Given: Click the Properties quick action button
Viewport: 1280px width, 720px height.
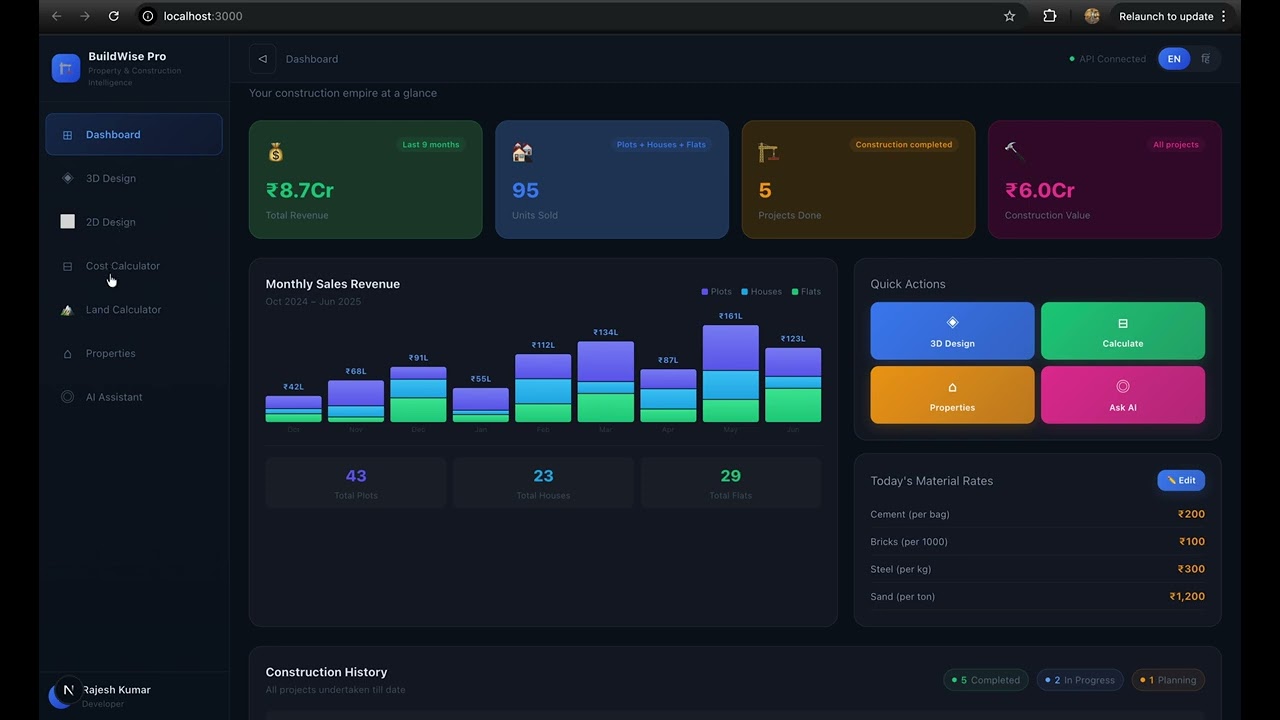Looking at the screenshot, I should click(x=952, y=395).
